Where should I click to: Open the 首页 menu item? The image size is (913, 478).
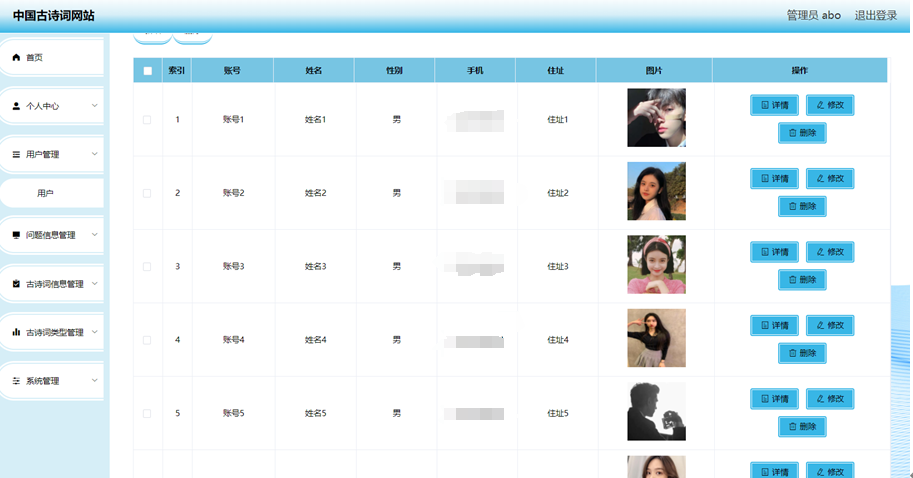point(52,57)
